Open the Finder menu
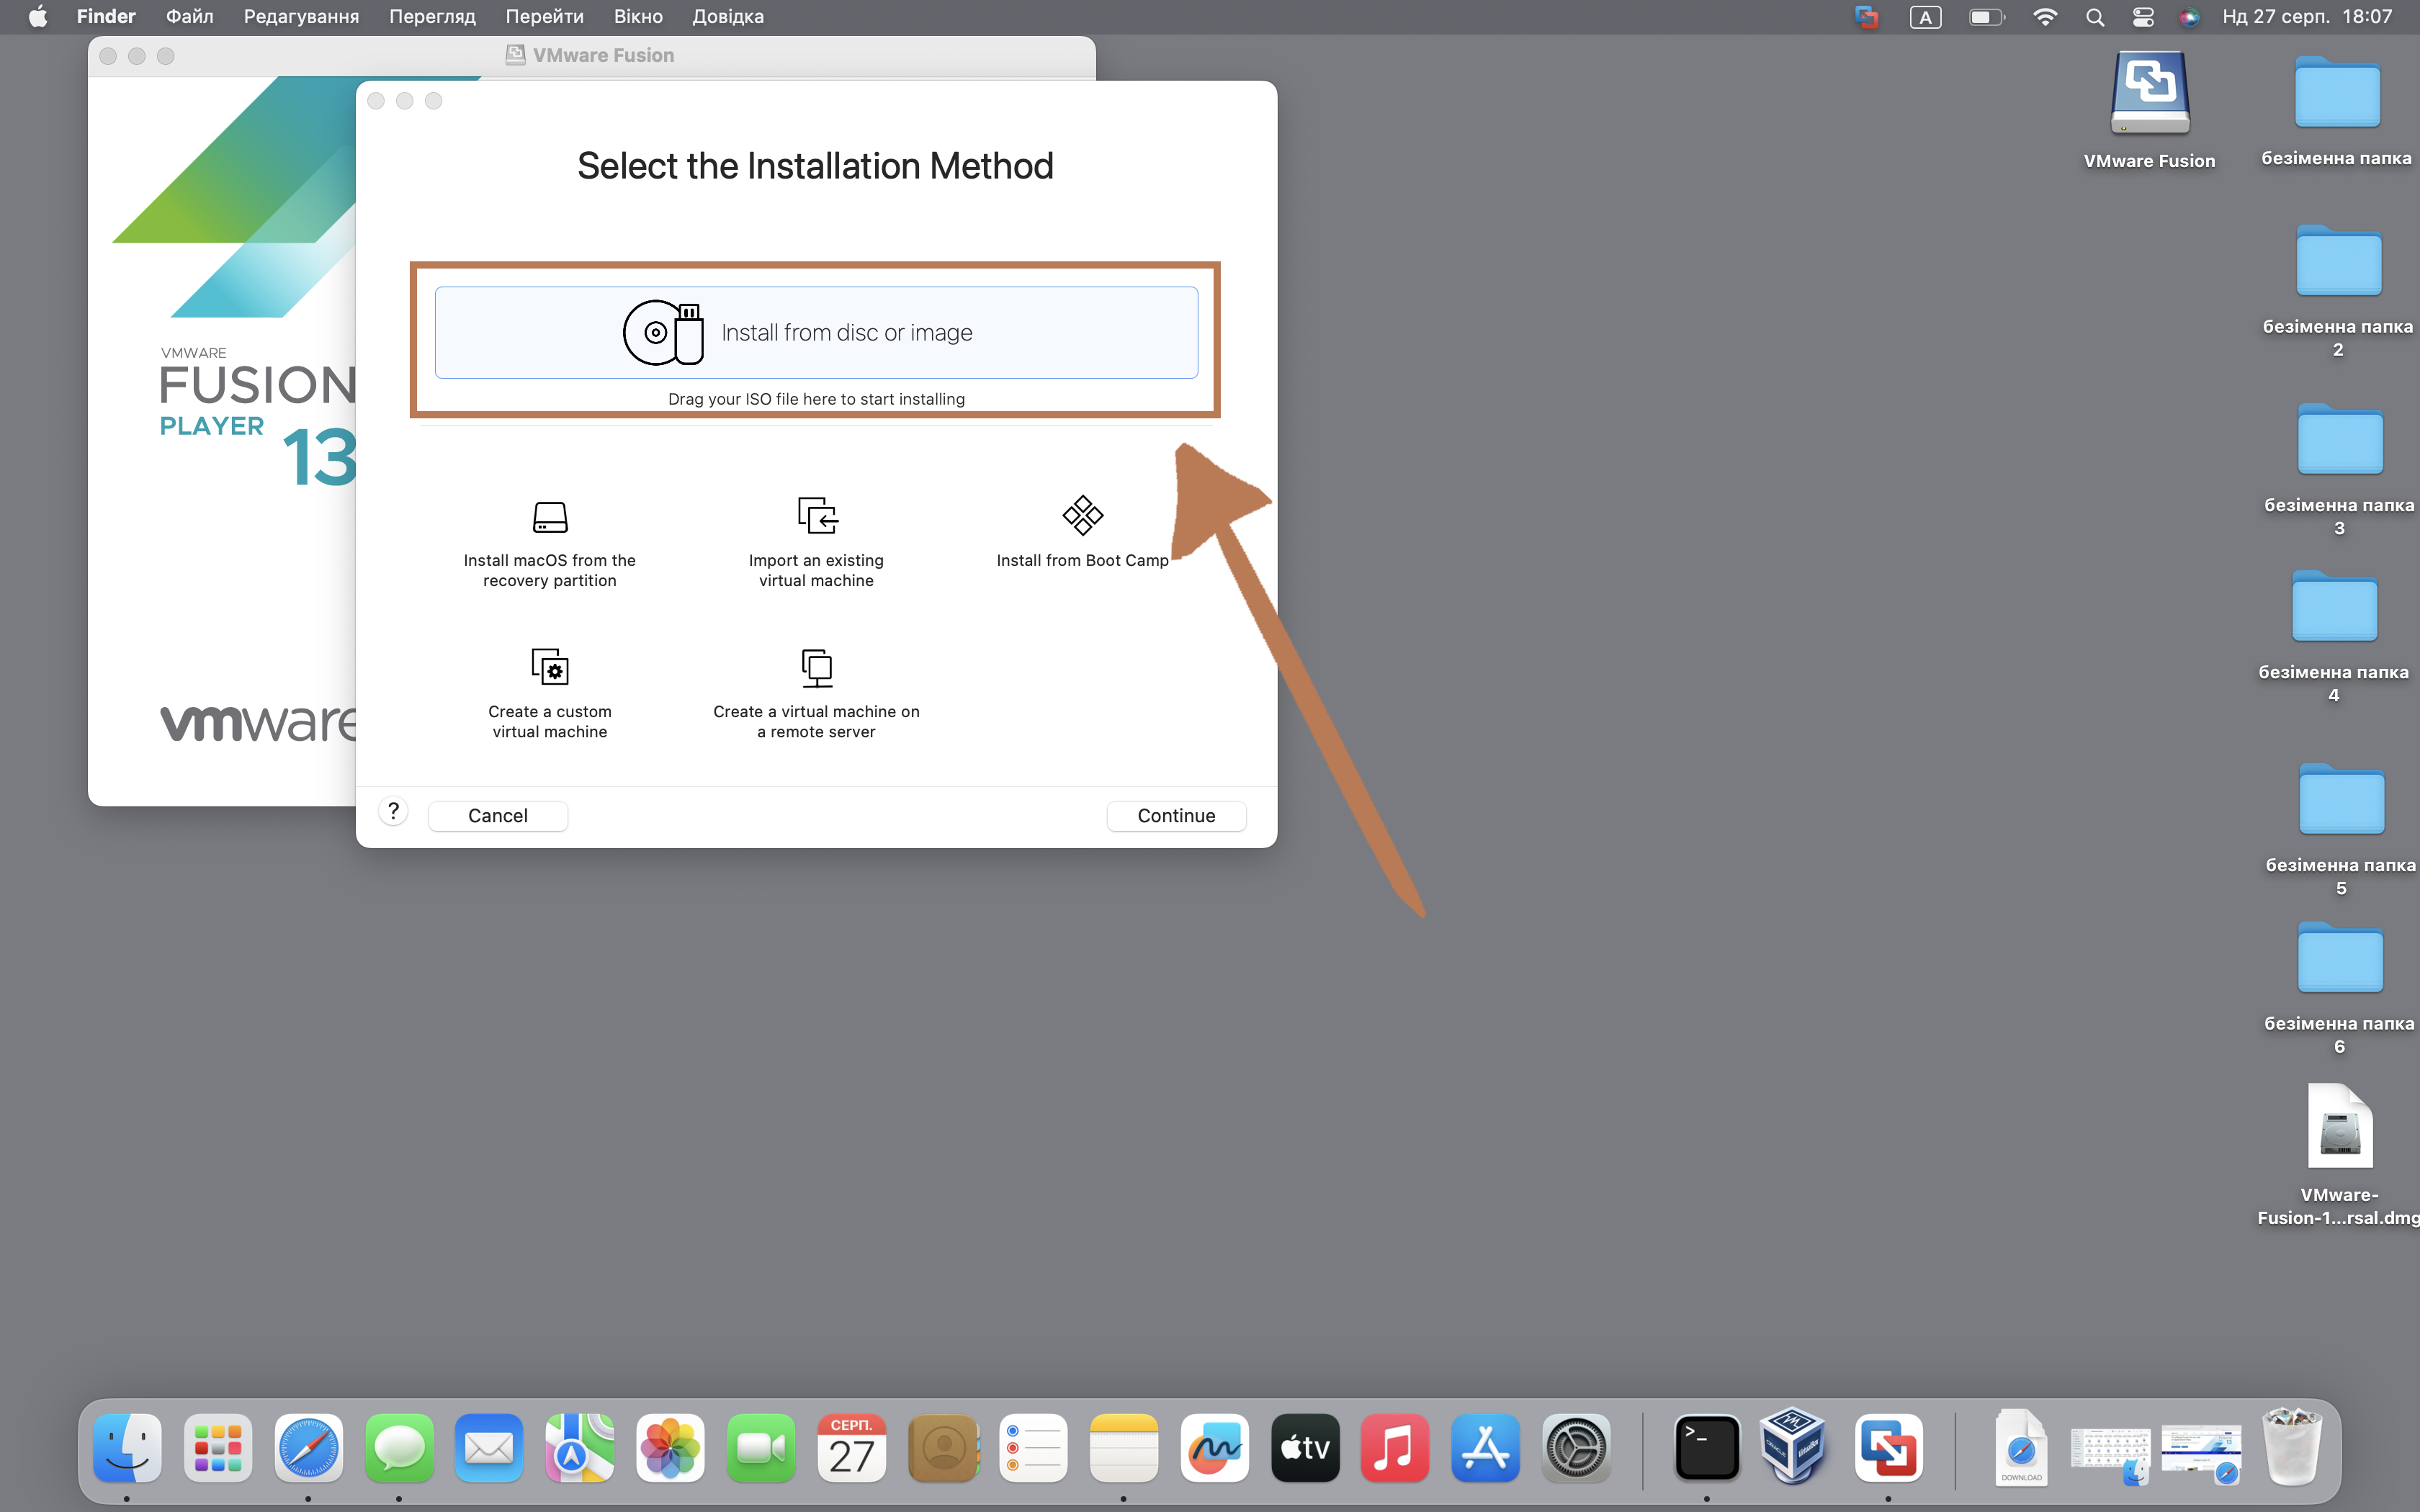Viewport: 2420px width, 1512px height. click(106, 16)
